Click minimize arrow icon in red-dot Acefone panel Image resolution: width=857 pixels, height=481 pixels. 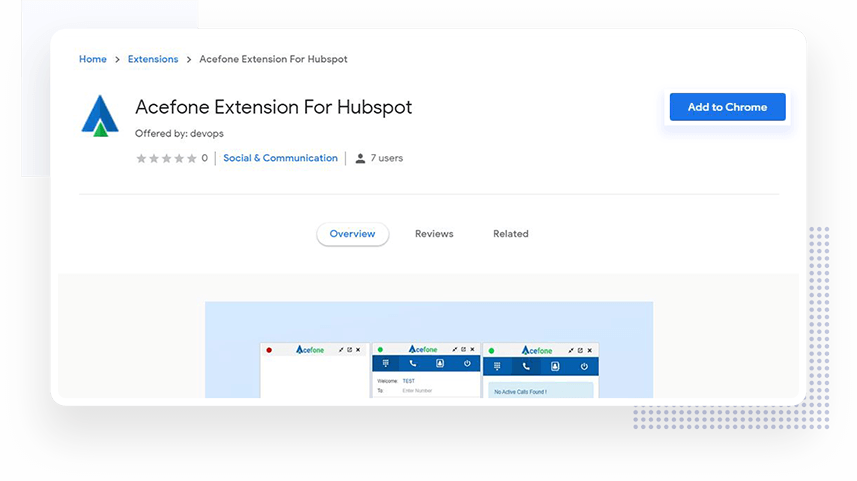[x=341, y=350]
